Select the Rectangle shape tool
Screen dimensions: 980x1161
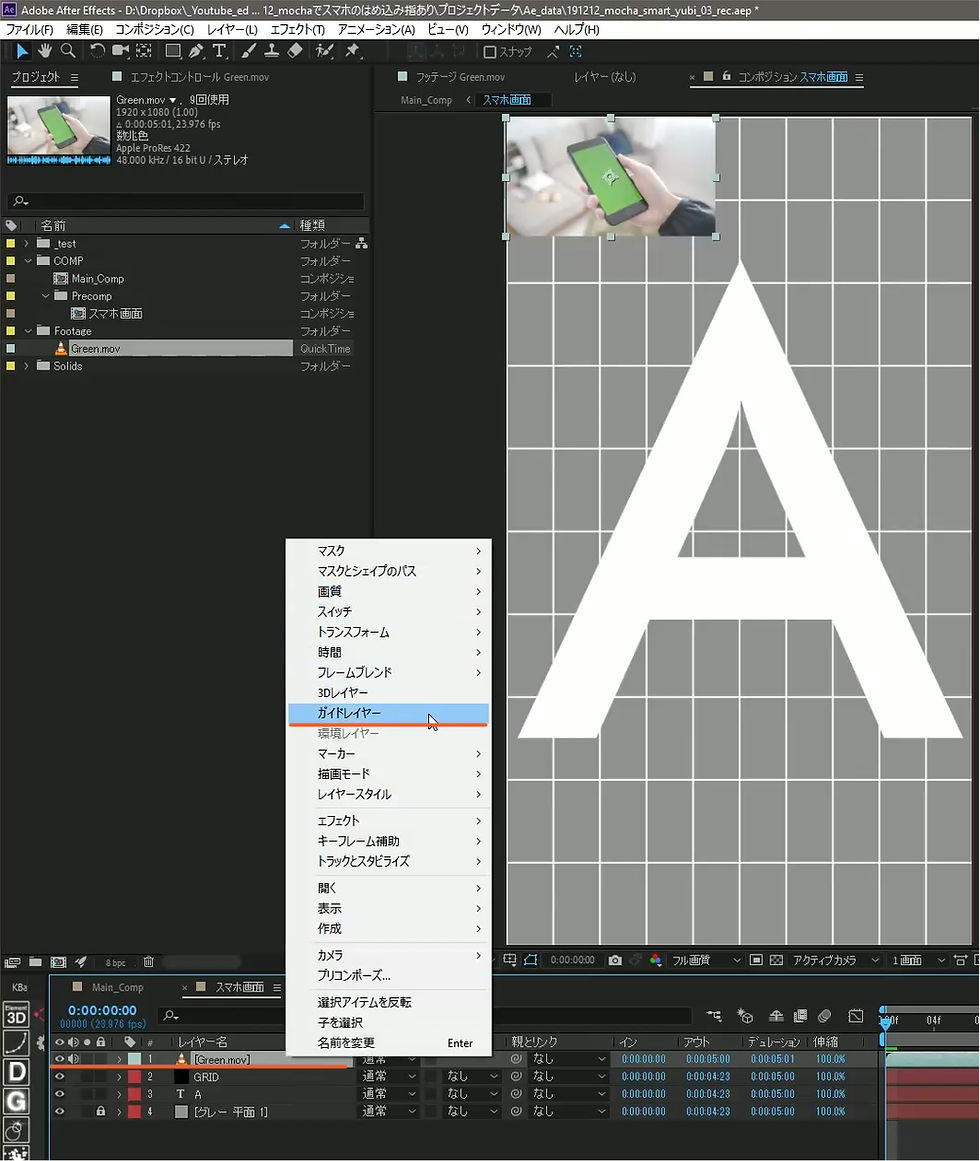(173, 50)
